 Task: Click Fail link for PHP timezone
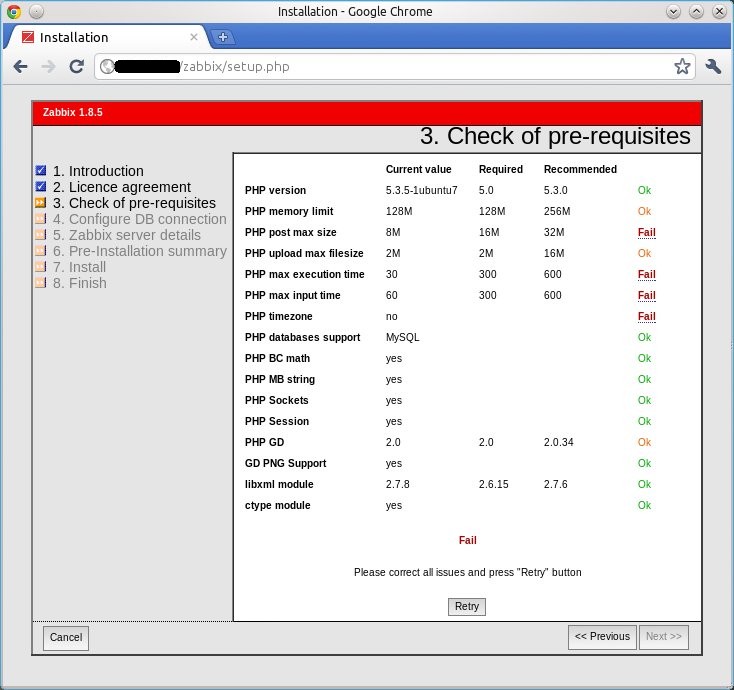tap(646, 316)
